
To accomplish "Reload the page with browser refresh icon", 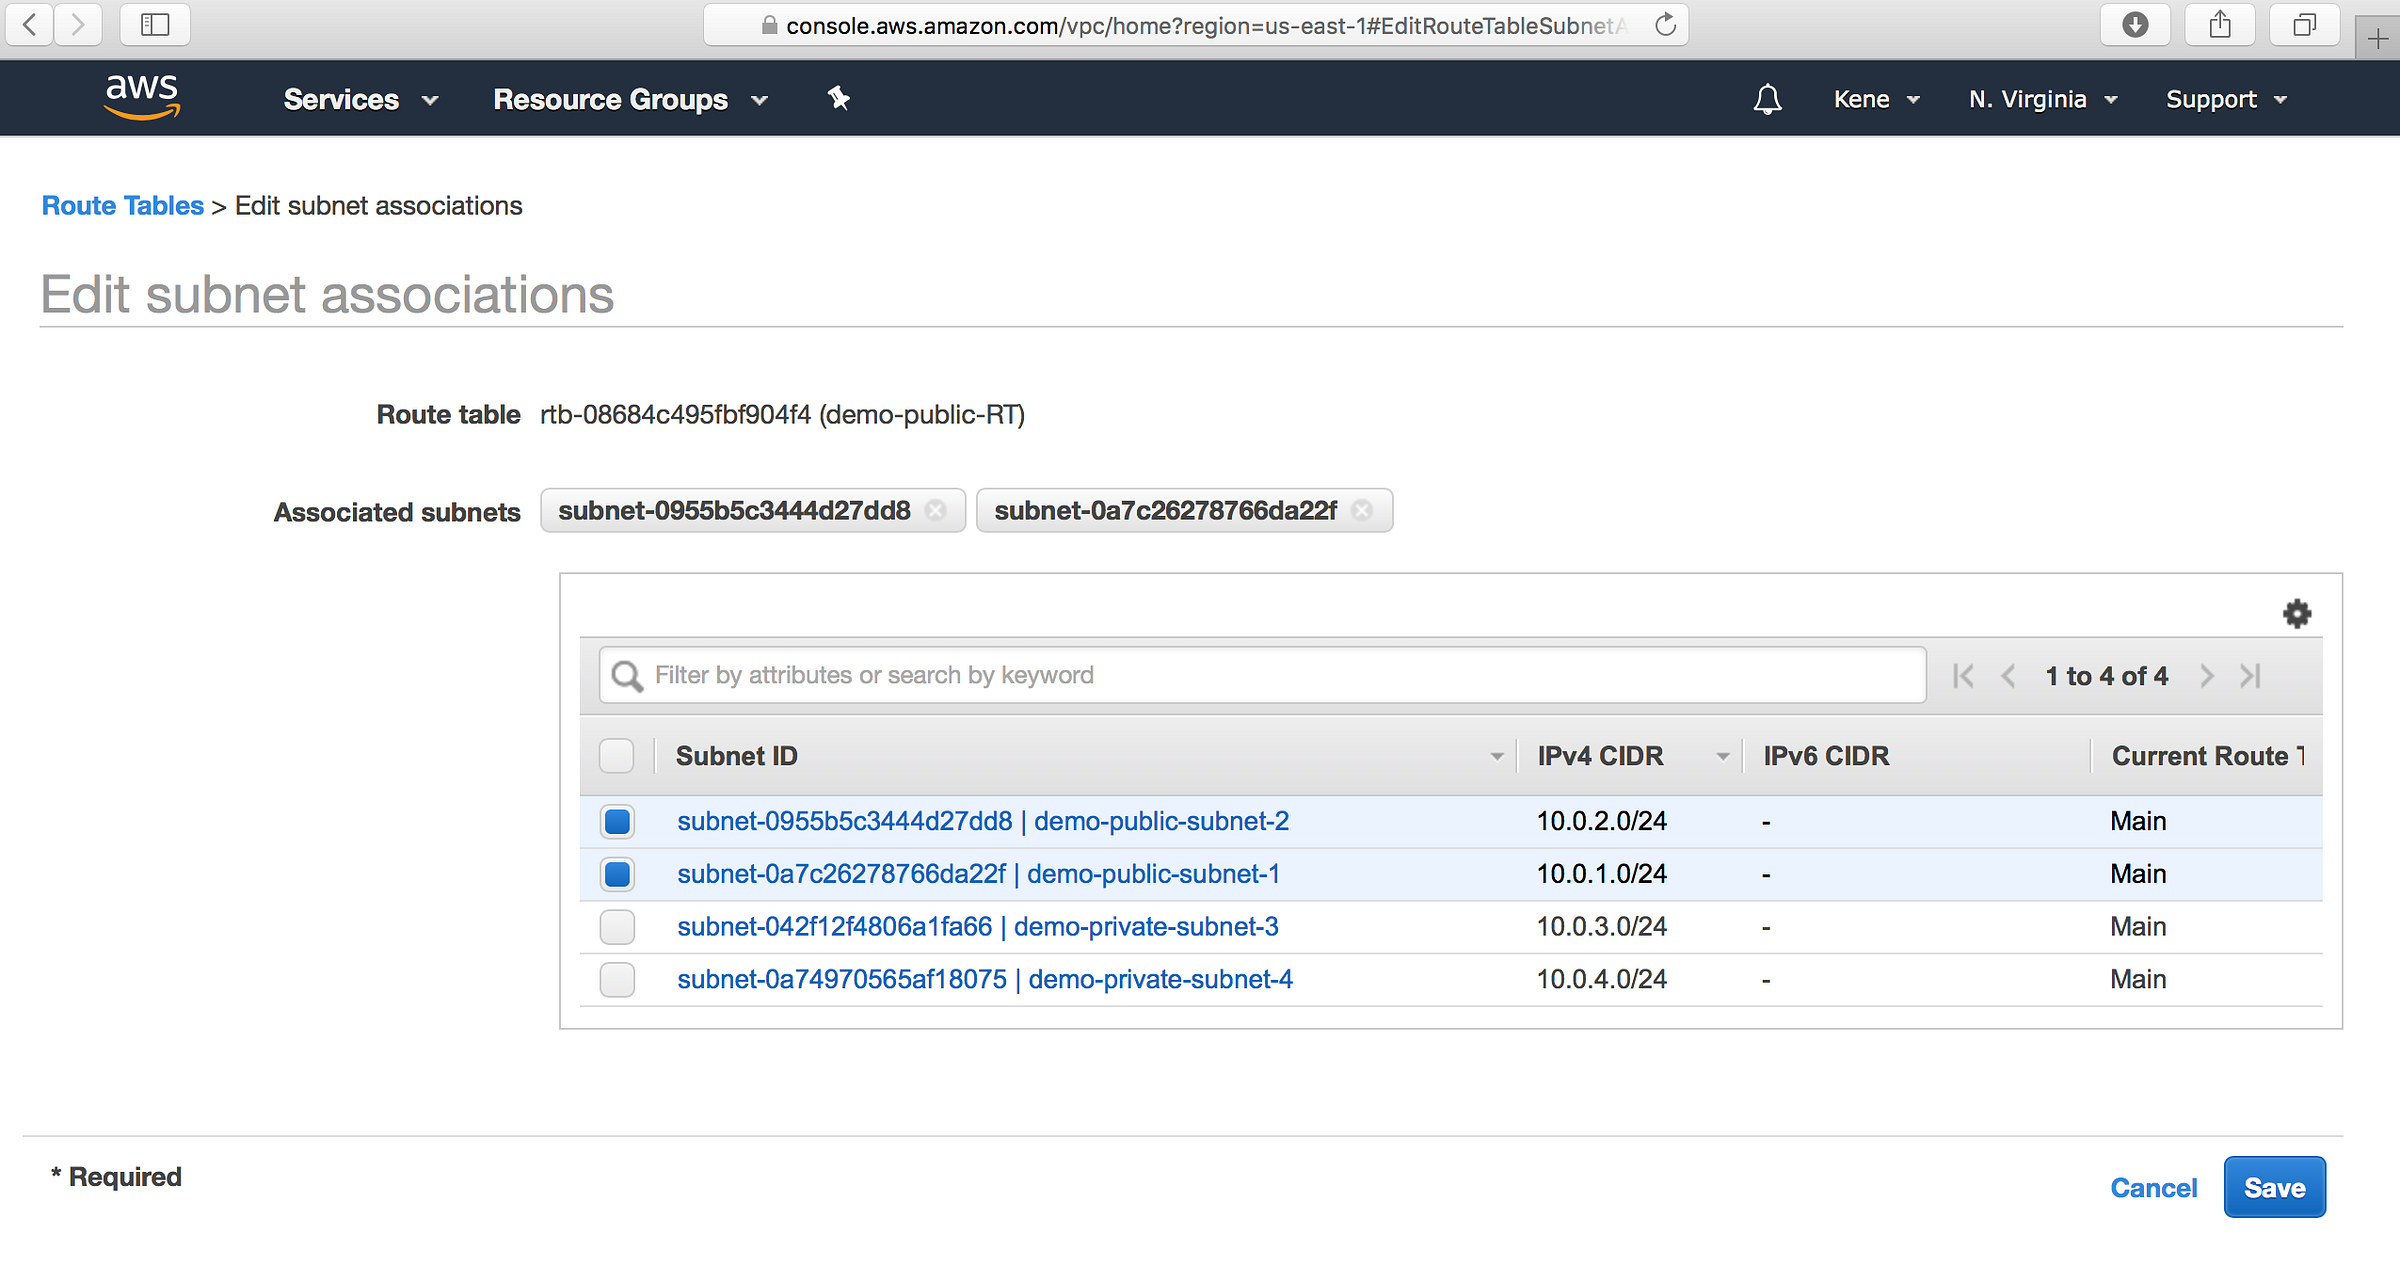I will pos(1665,25).
